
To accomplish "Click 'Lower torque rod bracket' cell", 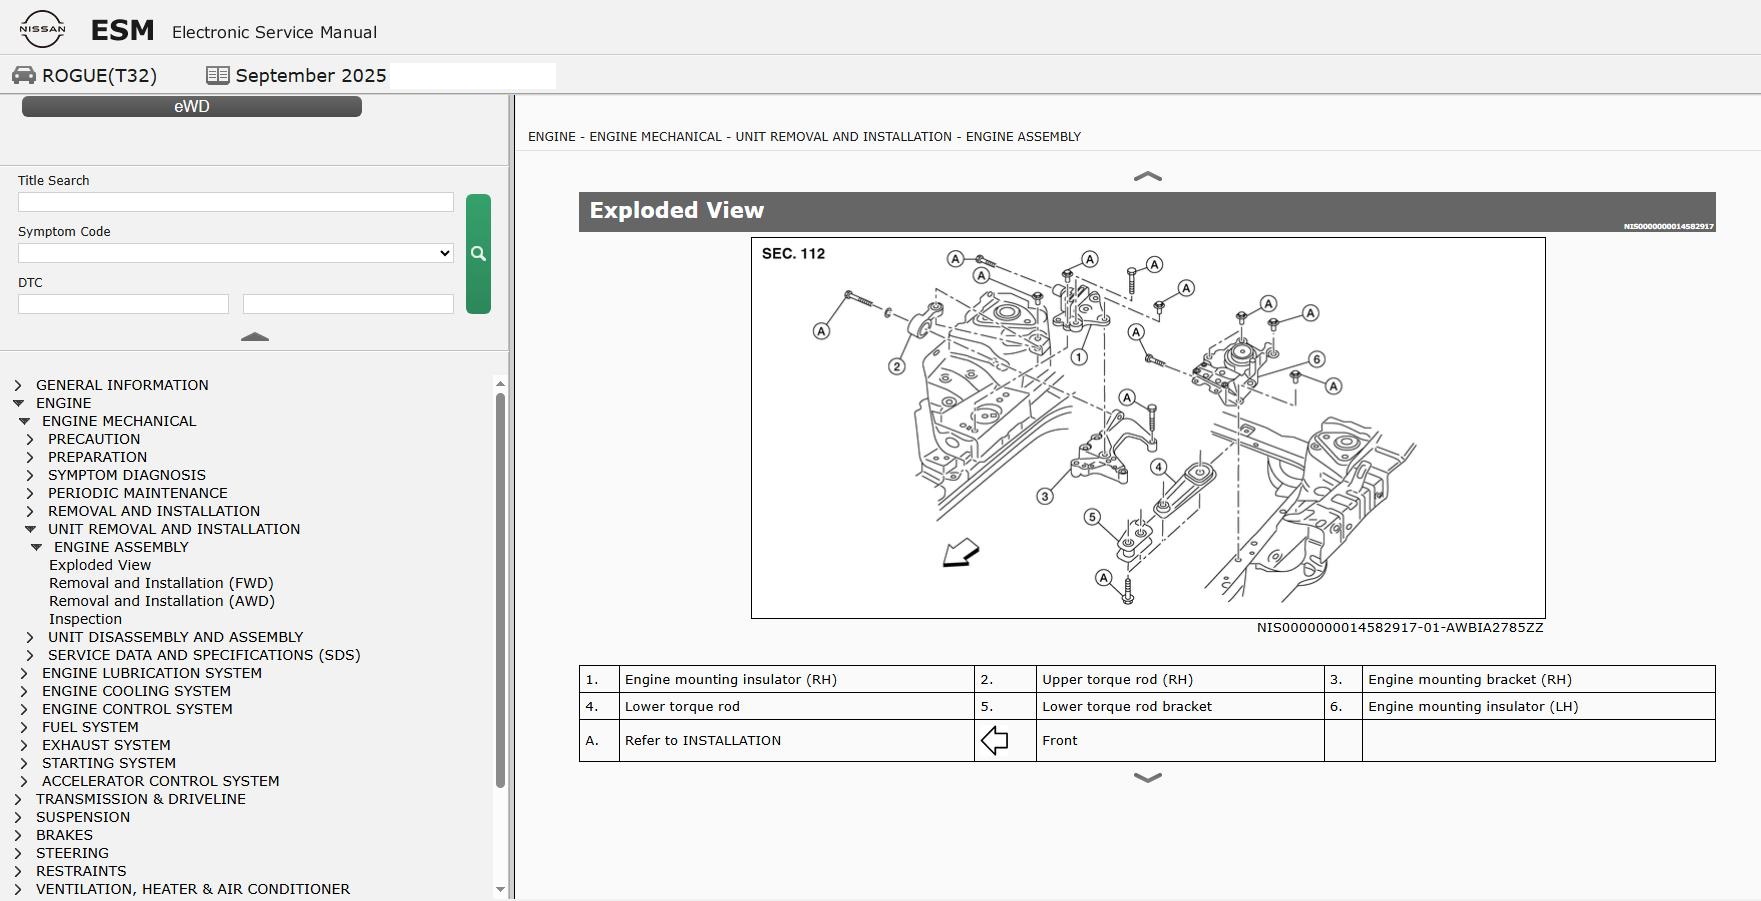I will (1180, 706).
